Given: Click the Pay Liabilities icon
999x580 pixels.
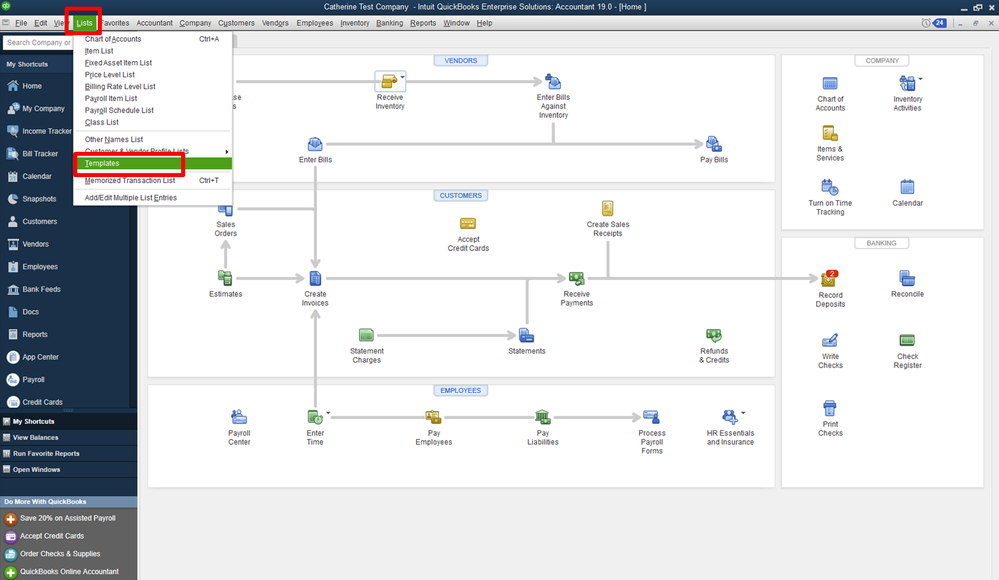Looking at the screenshot, I should (x=542, y=417).
